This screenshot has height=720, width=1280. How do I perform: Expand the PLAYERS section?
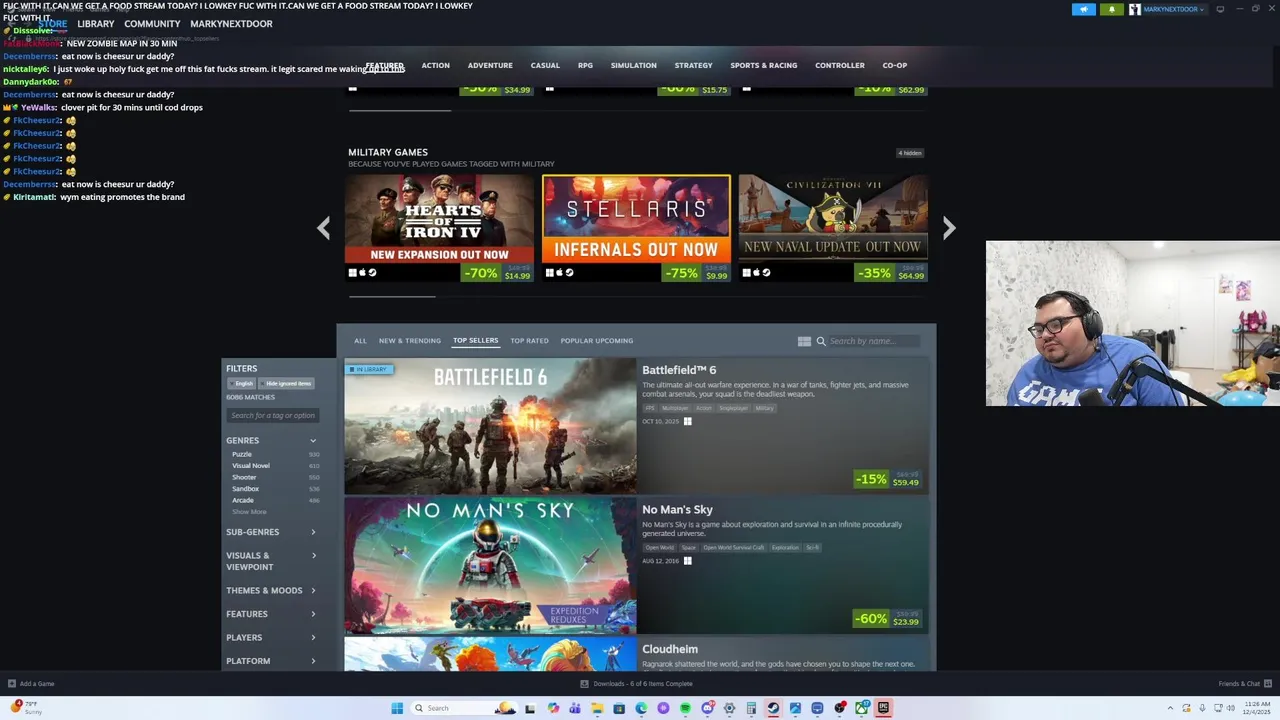[x=271, y=637]
